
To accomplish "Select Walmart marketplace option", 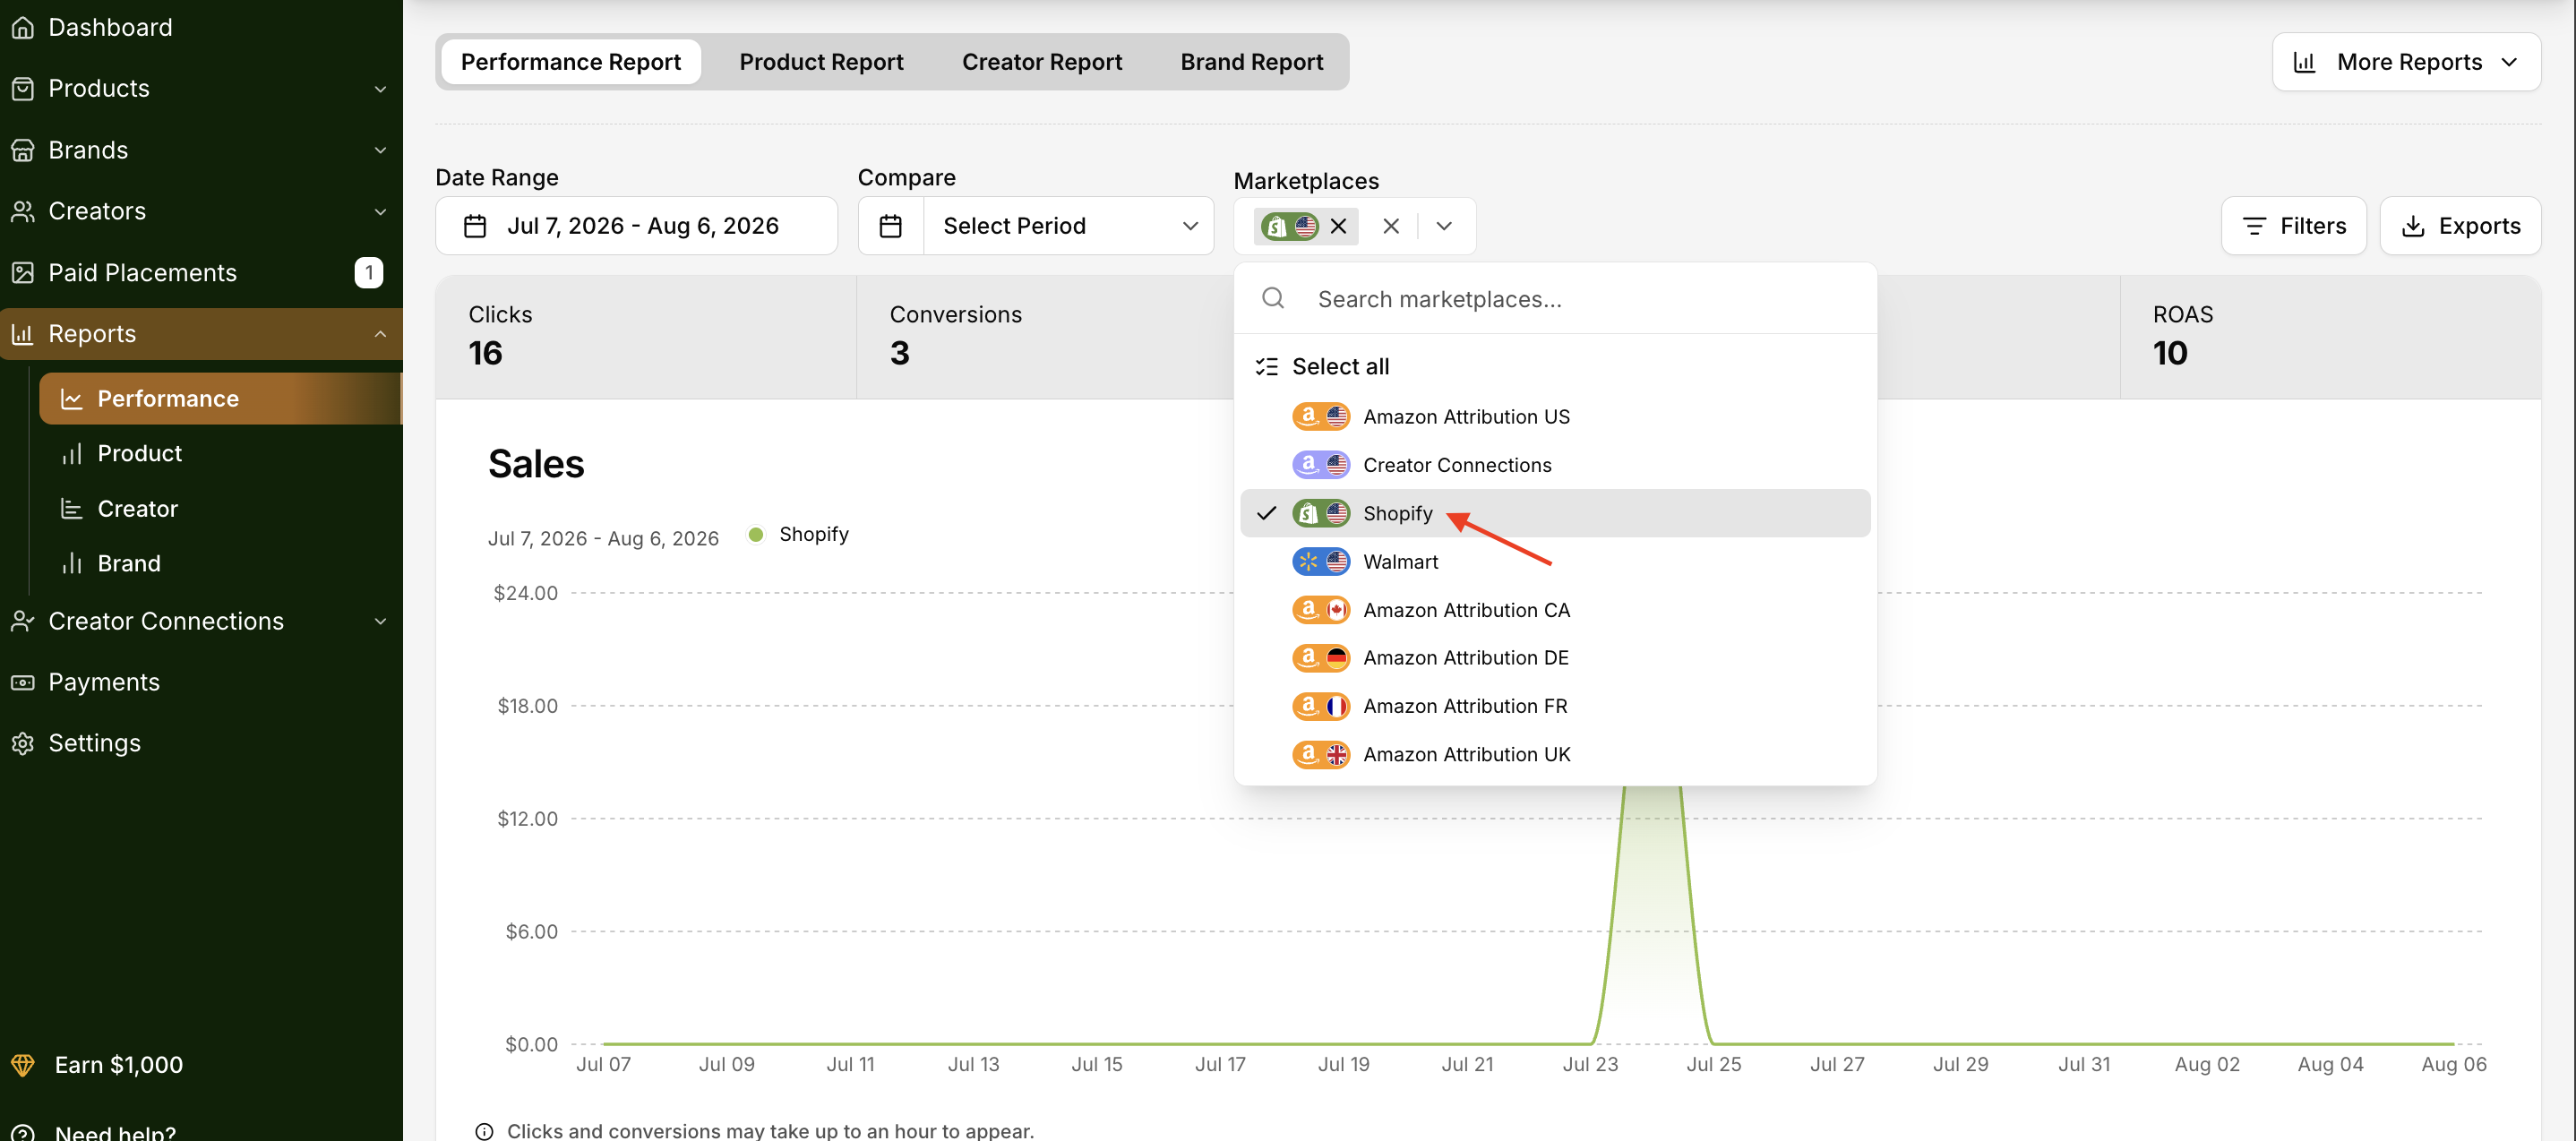I will point(1555,562).
